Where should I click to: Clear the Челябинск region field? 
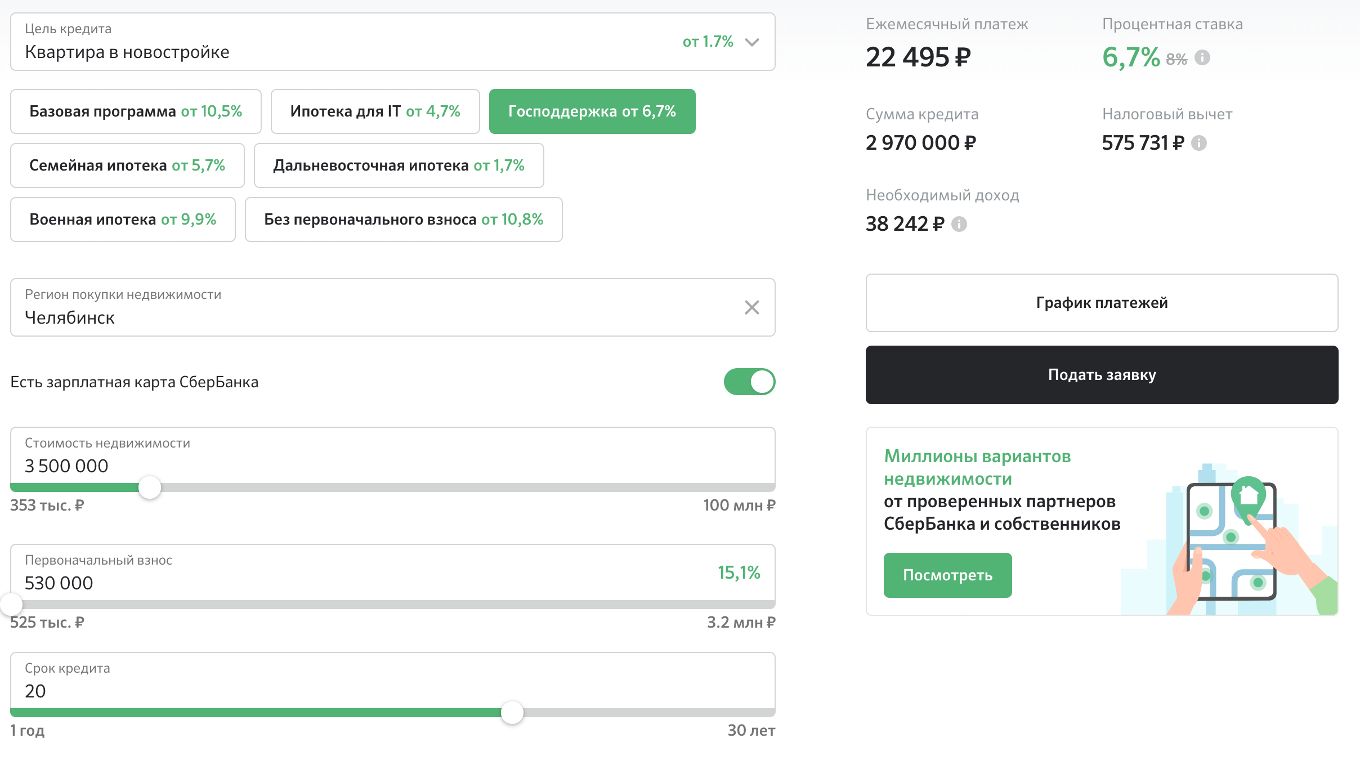pos(752,308)
